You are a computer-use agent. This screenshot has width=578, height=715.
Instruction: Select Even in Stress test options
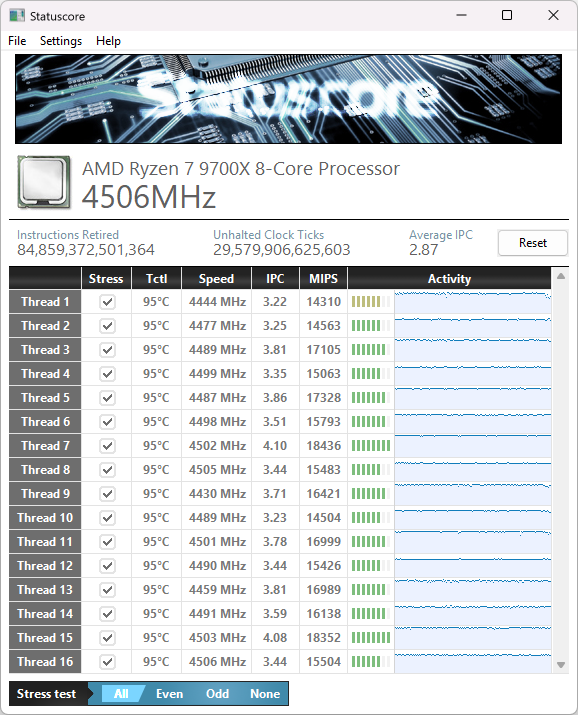[170, 694]
